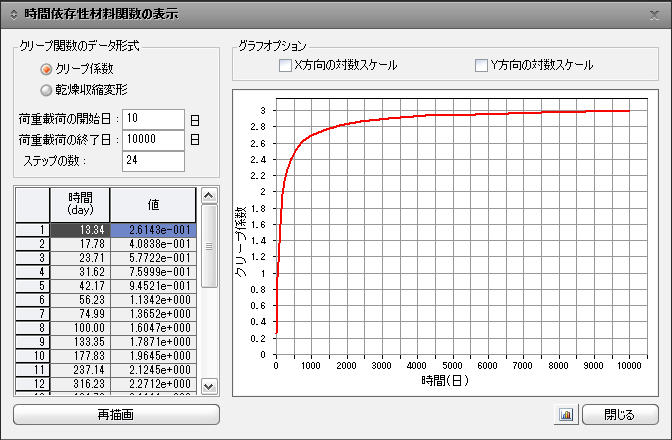Select the クリープ係数 radio button

click(x=46, y=70)
